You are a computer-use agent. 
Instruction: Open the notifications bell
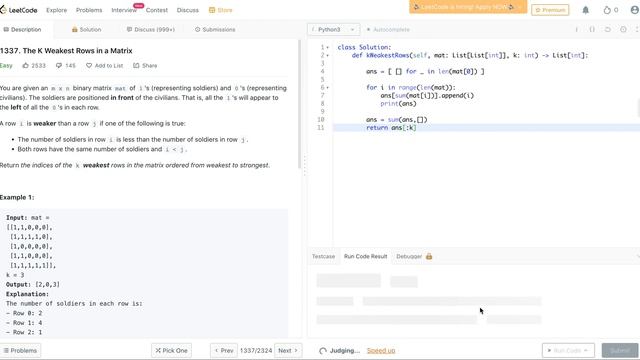coord(585,10)
